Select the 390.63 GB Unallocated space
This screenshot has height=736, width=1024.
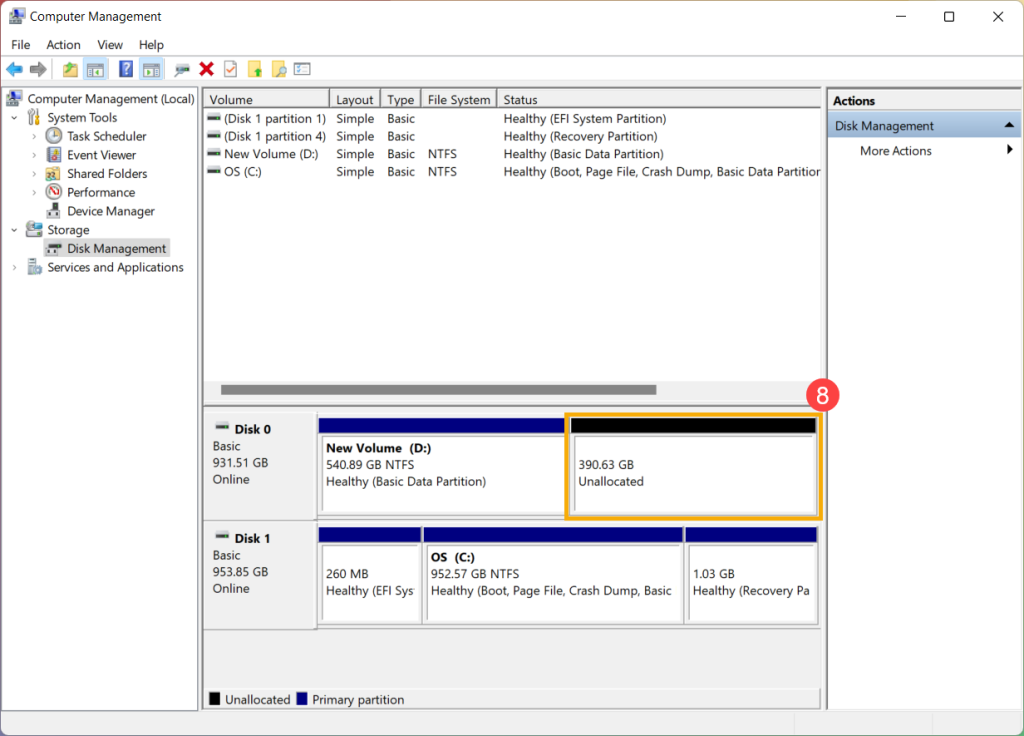pyautogui.click(x=693, y=473)
